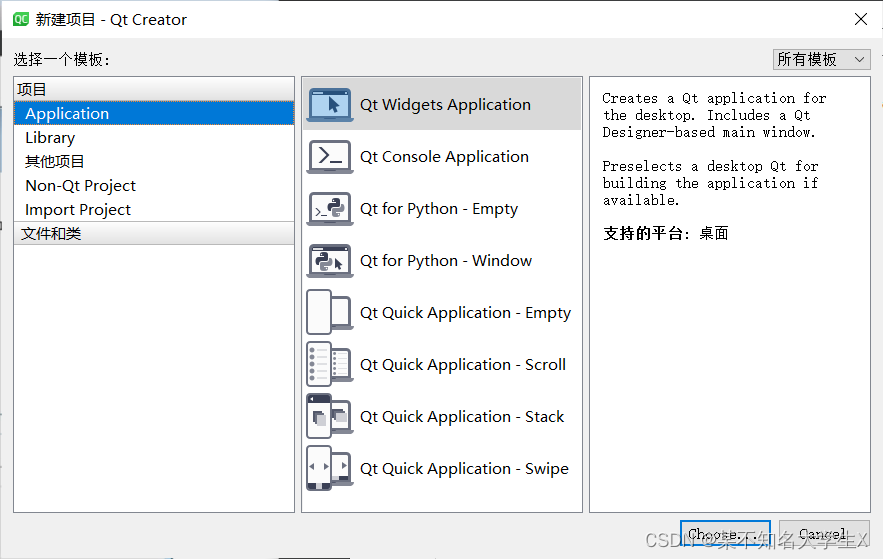Select Qt Quick Application - Empty label
This screenshot has width=883, height=559.
pos(465,312)
